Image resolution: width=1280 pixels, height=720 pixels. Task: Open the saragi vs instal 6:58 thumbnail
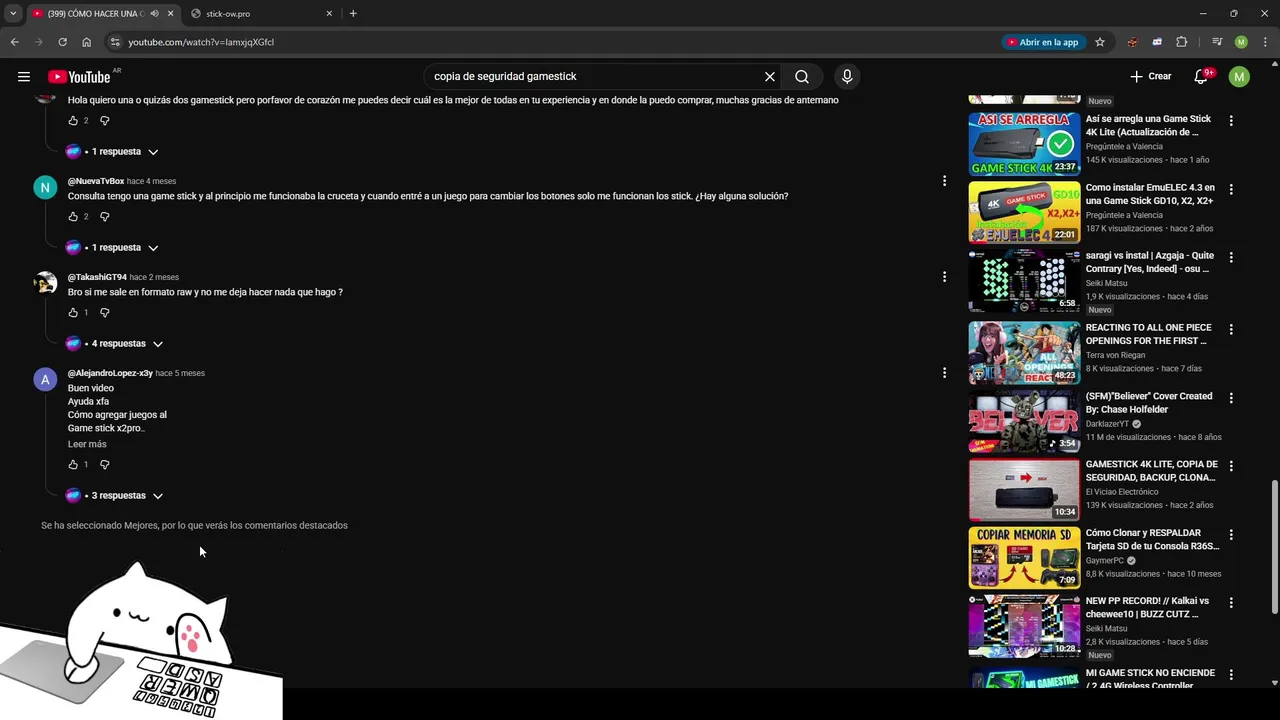tap(1024, 281)
